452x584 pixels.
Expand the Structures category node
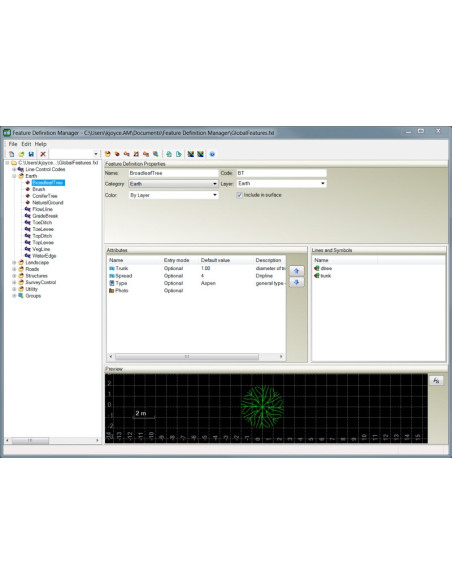[14, 276]
